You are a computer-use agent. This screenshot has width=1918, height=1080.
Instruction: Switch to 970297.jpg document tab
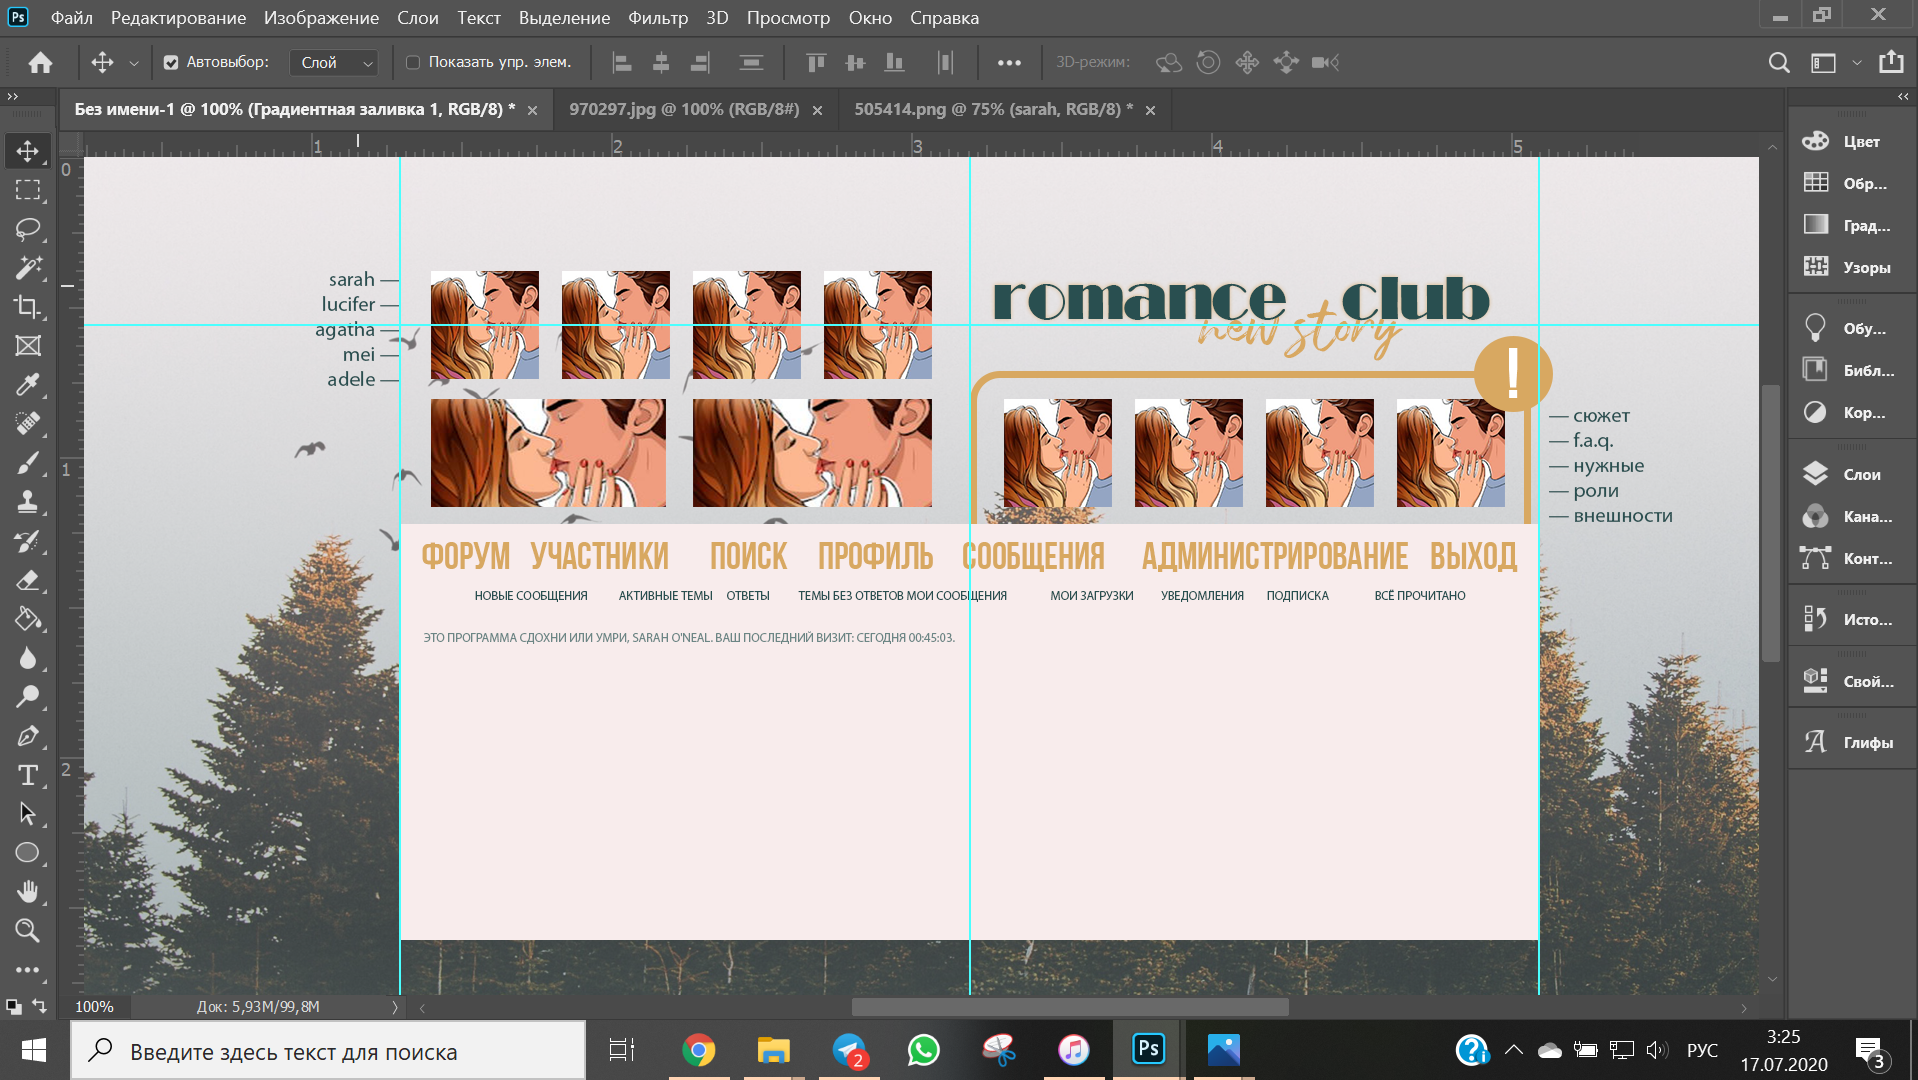pos(684,109)
